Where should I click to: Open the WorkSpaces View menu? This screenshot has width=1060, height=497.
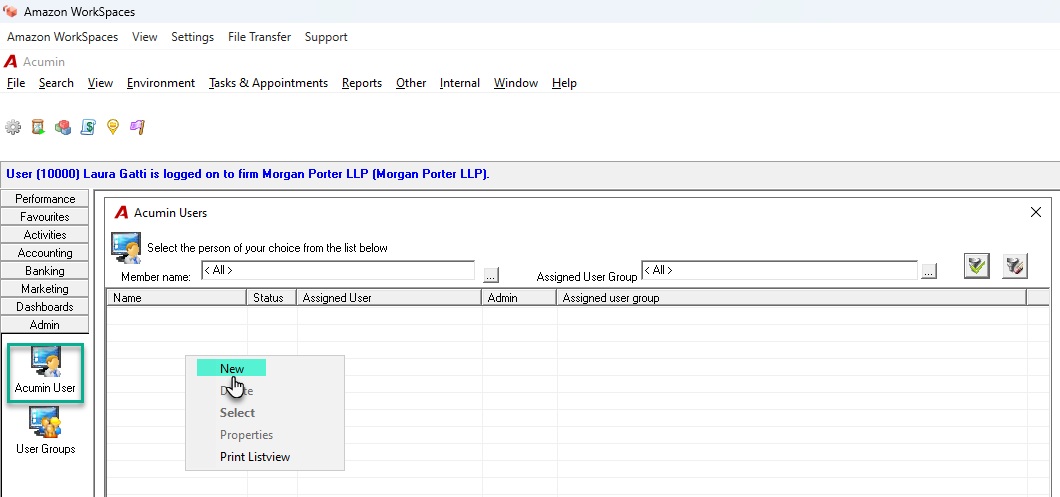pos(145,37)
